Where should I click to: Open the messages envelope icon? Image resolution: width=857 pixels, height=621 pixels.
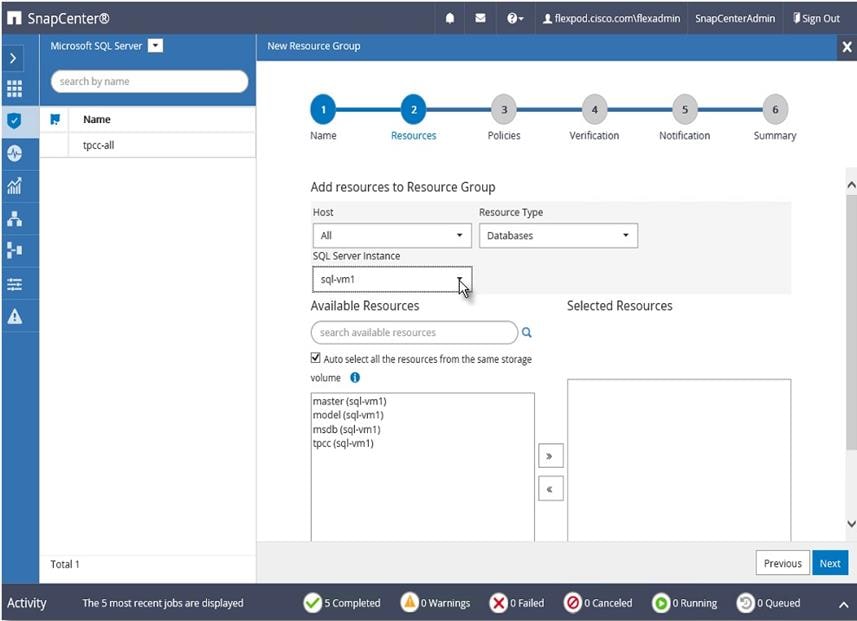point(480,19)
